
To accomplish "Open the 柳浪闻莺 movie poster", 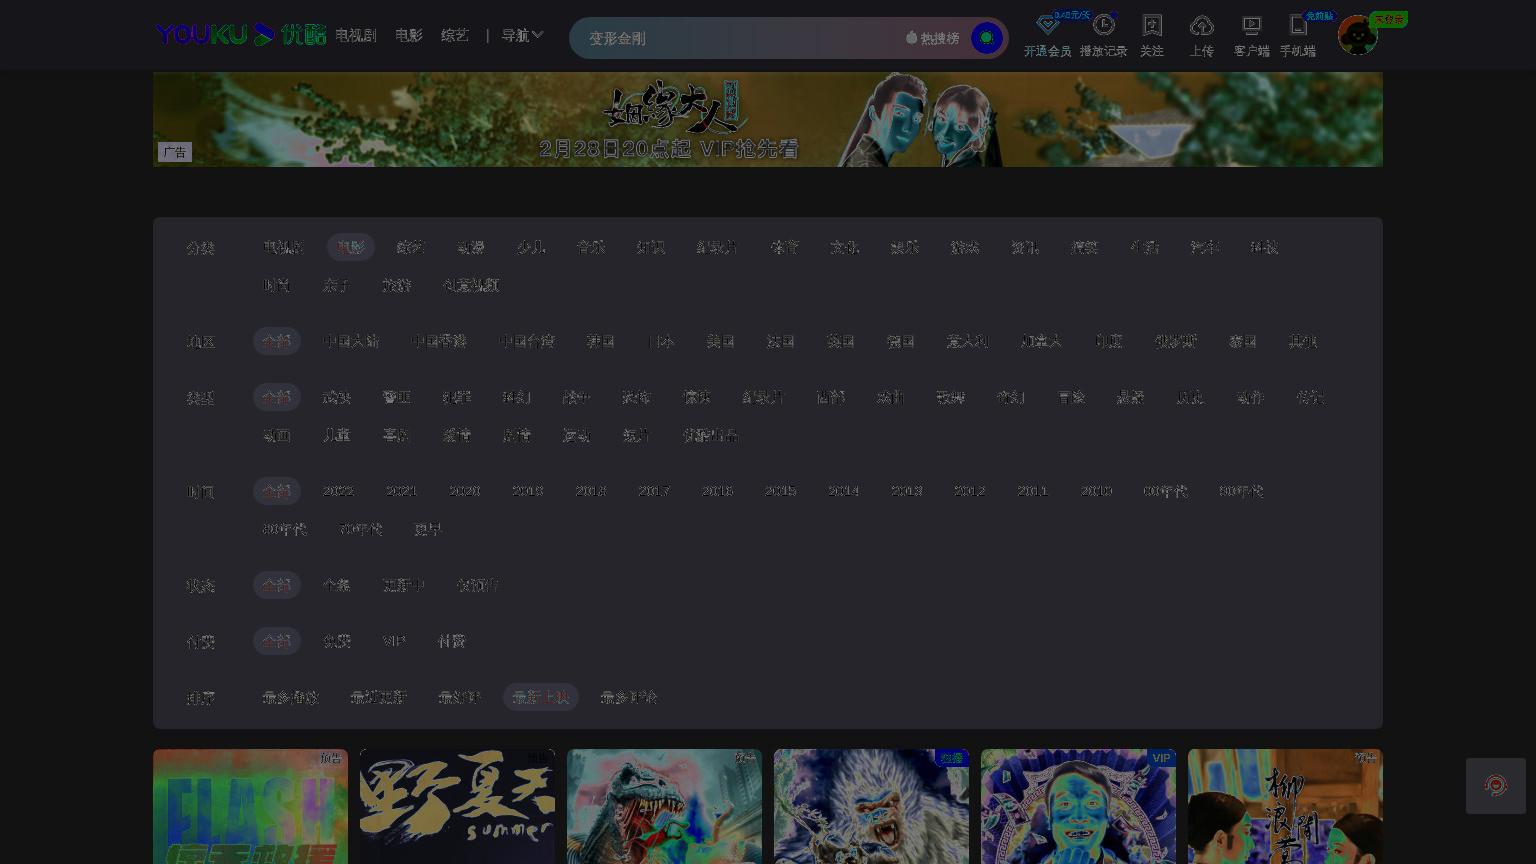I will coord(1285,806).
